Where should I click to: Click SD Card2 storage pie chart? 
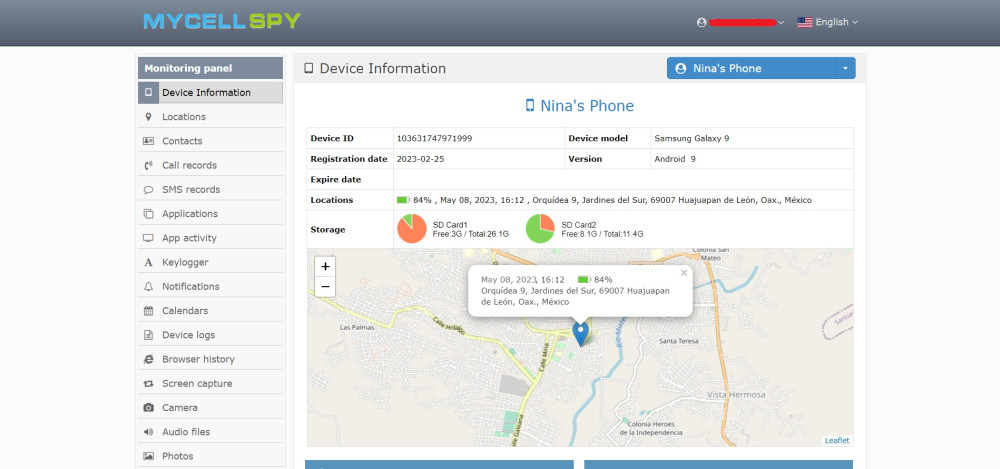pos(540,228)
